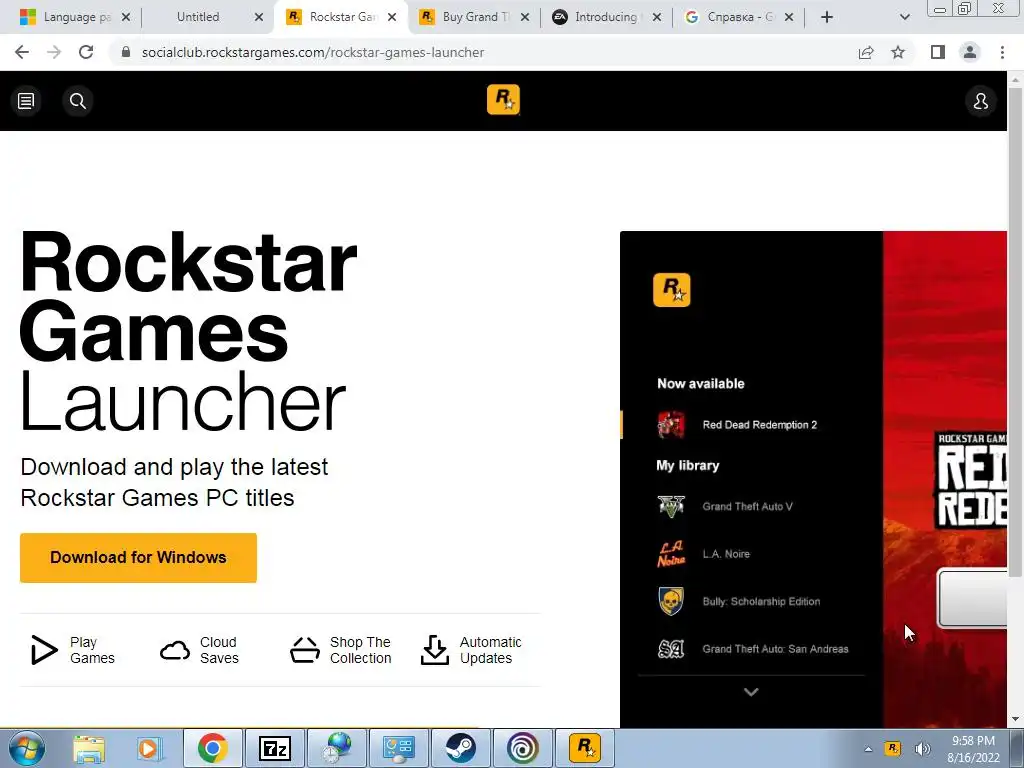Share this page via share icon
Image resolution: width=1024 pixels, height=768 pixels.
click(x=866, y=52)
